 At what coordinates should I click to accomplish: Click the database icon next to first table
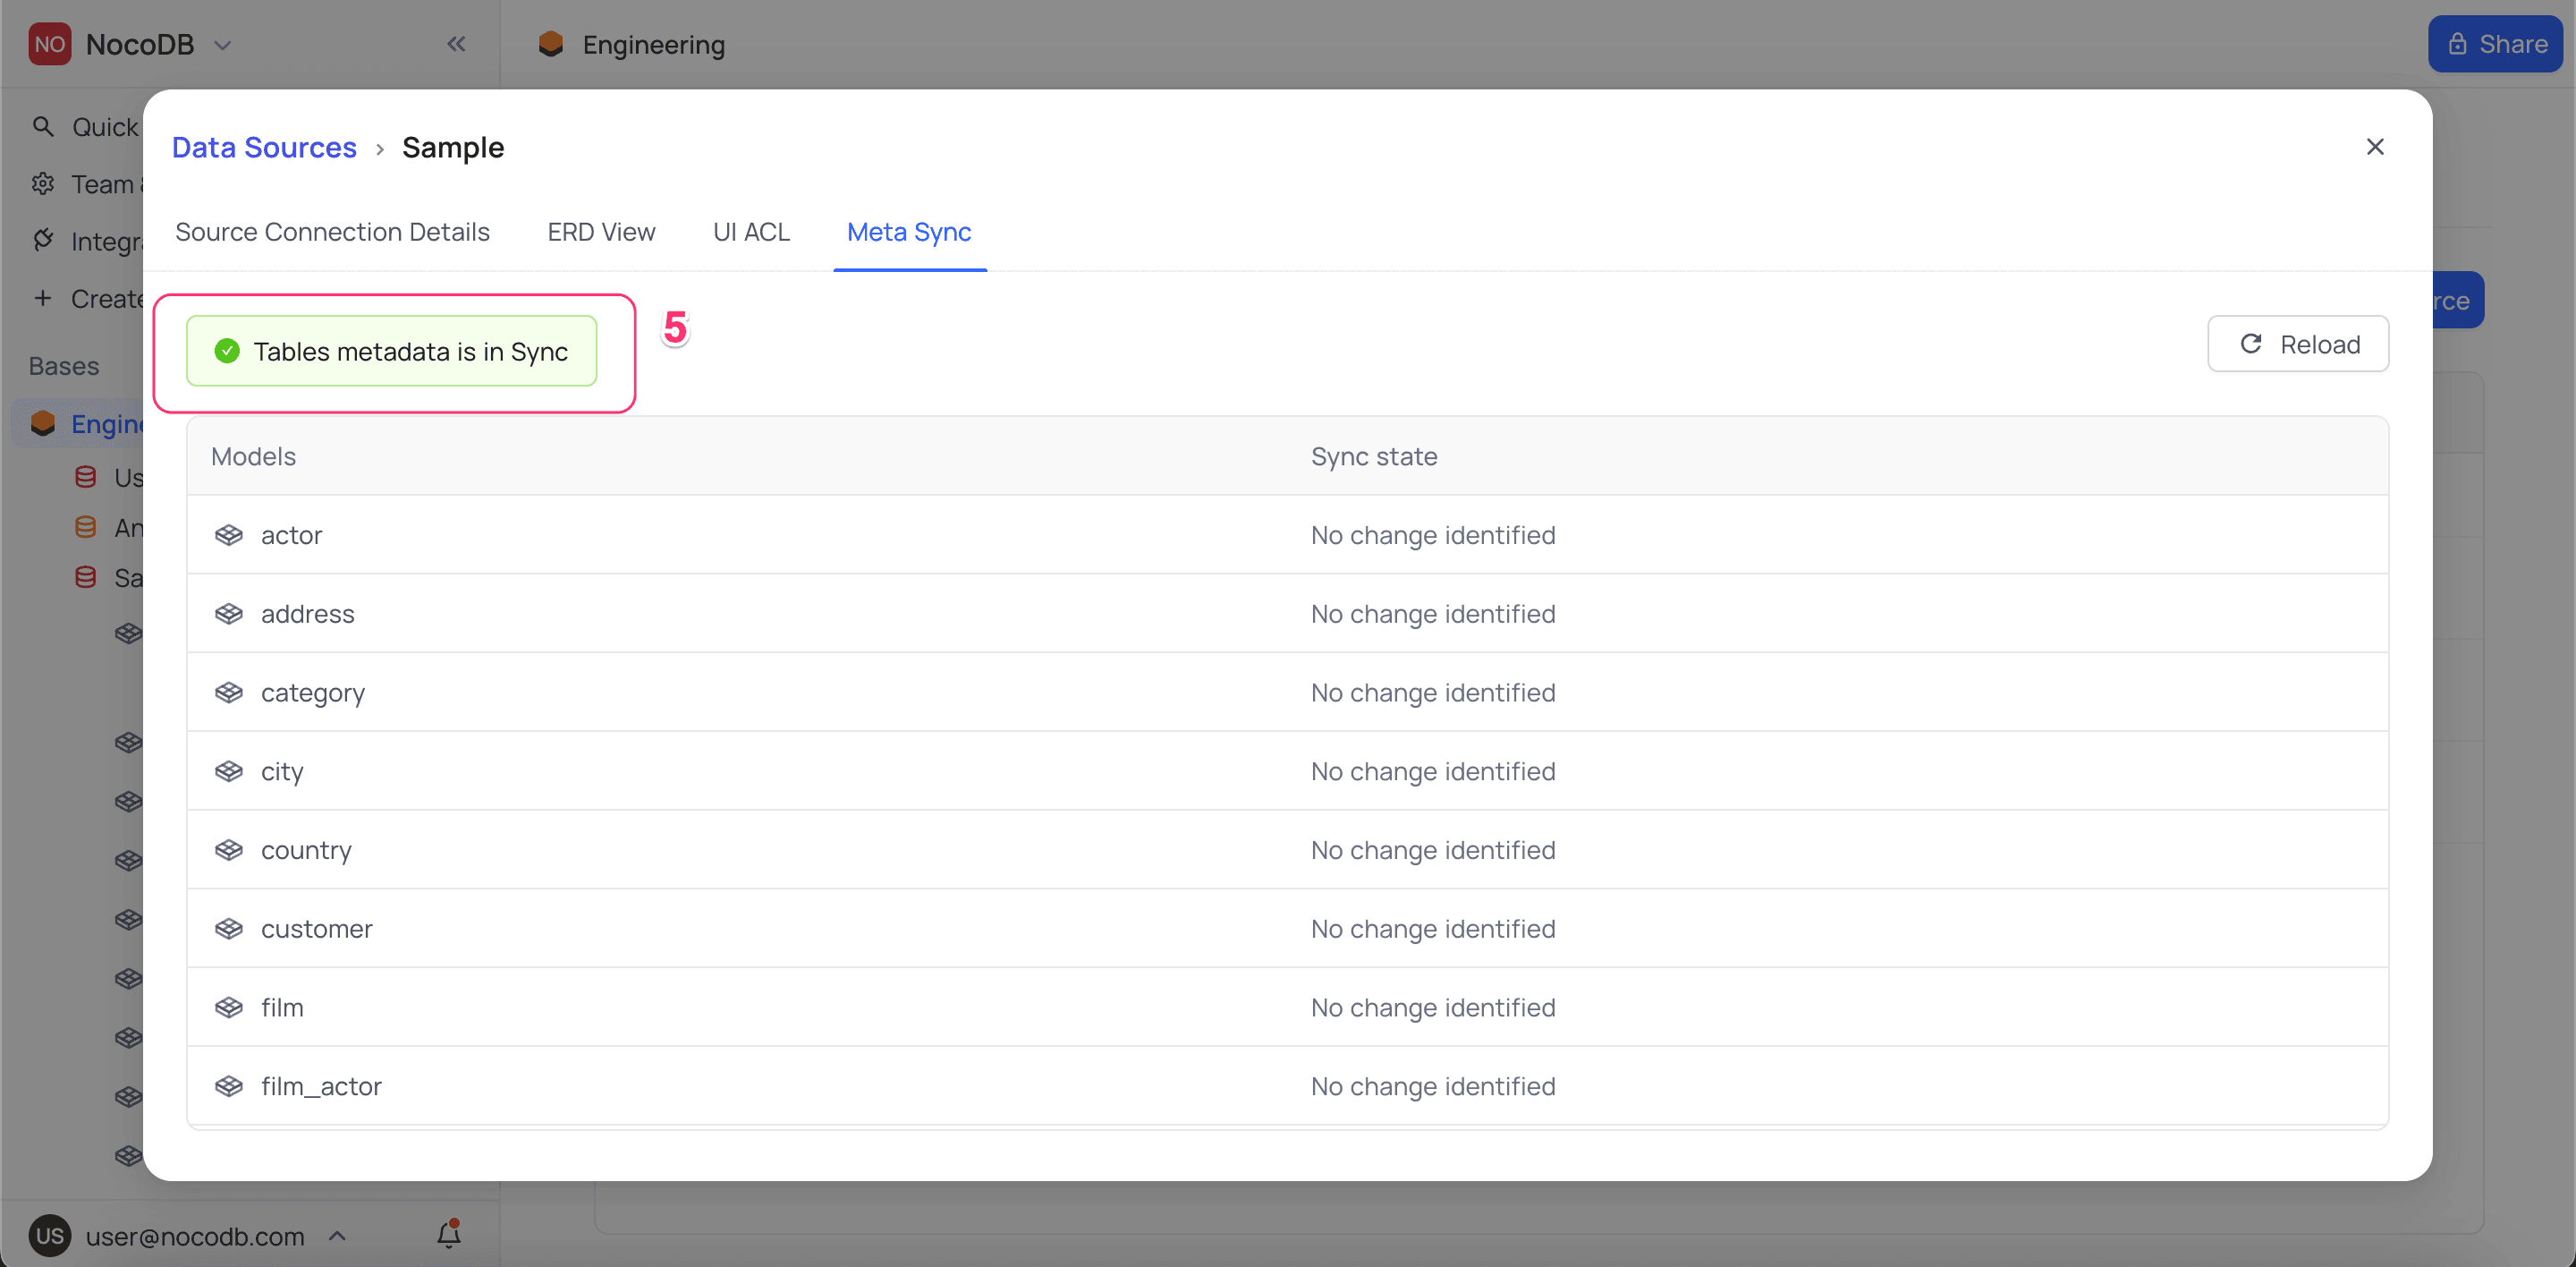pos(86,477)
